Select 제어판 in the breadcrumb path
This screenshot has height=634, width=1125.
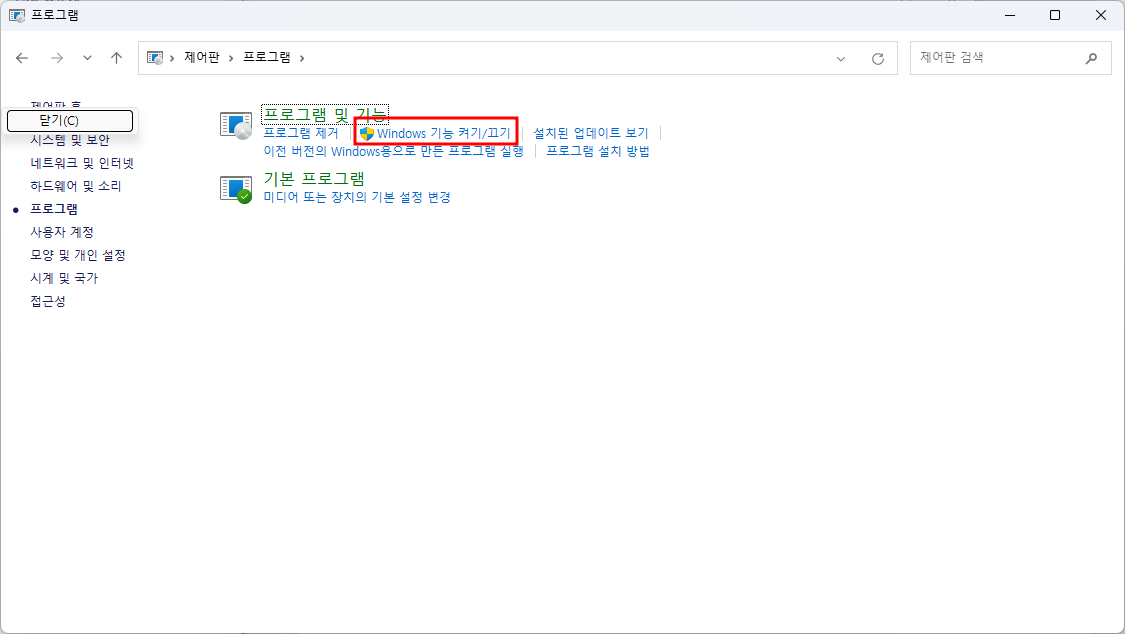click(x=202, y=57)
